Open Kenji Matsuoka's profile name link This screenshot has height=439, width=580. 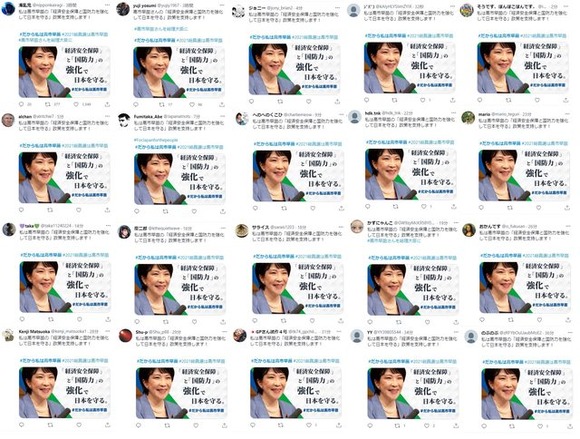point(34,331)
